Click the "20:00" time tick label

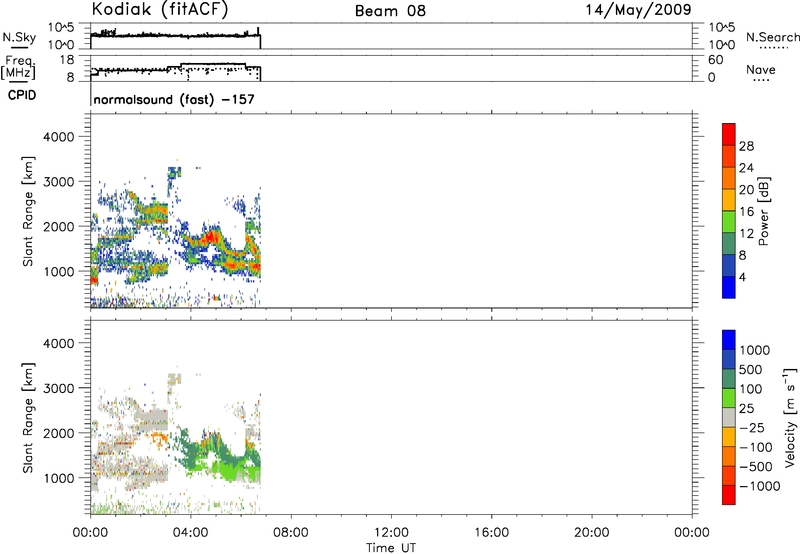(x=591, y=533)
